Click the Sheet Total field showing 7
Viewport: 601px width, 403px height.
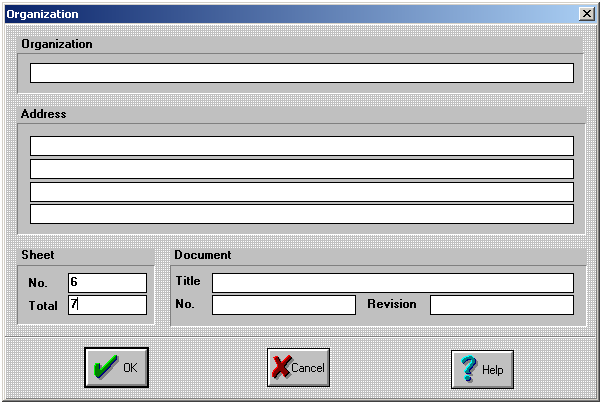tap(107, 305)
